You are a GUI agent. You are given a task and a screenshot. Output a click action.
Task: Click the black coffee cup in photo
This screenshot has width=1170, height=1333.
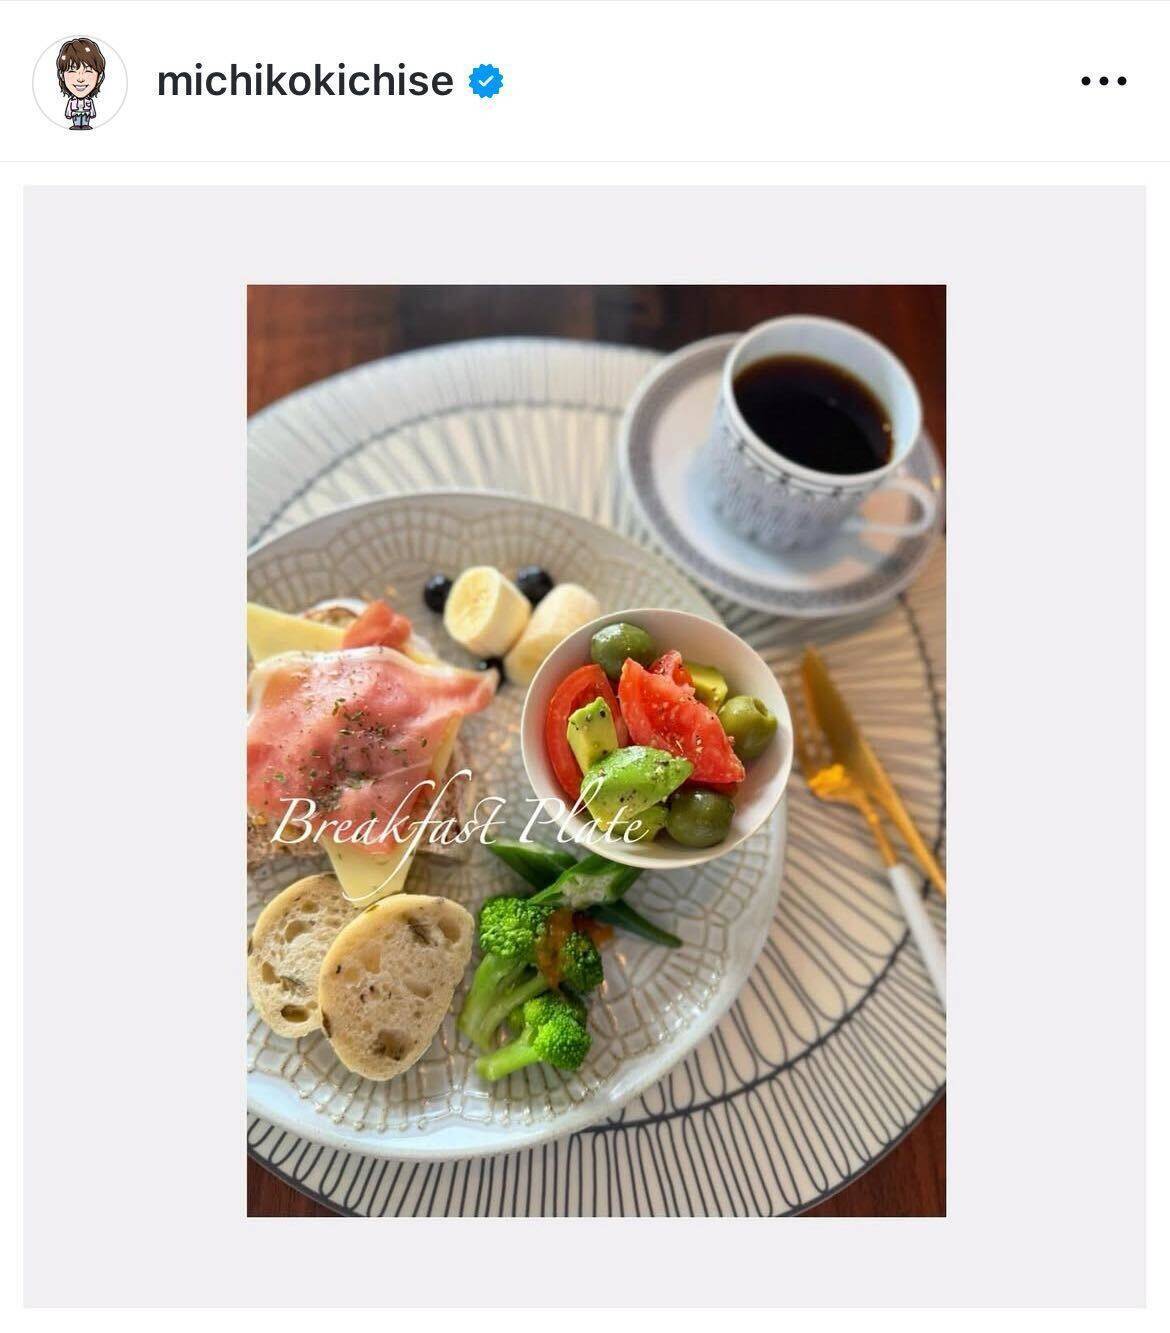(x=815, y=430)
